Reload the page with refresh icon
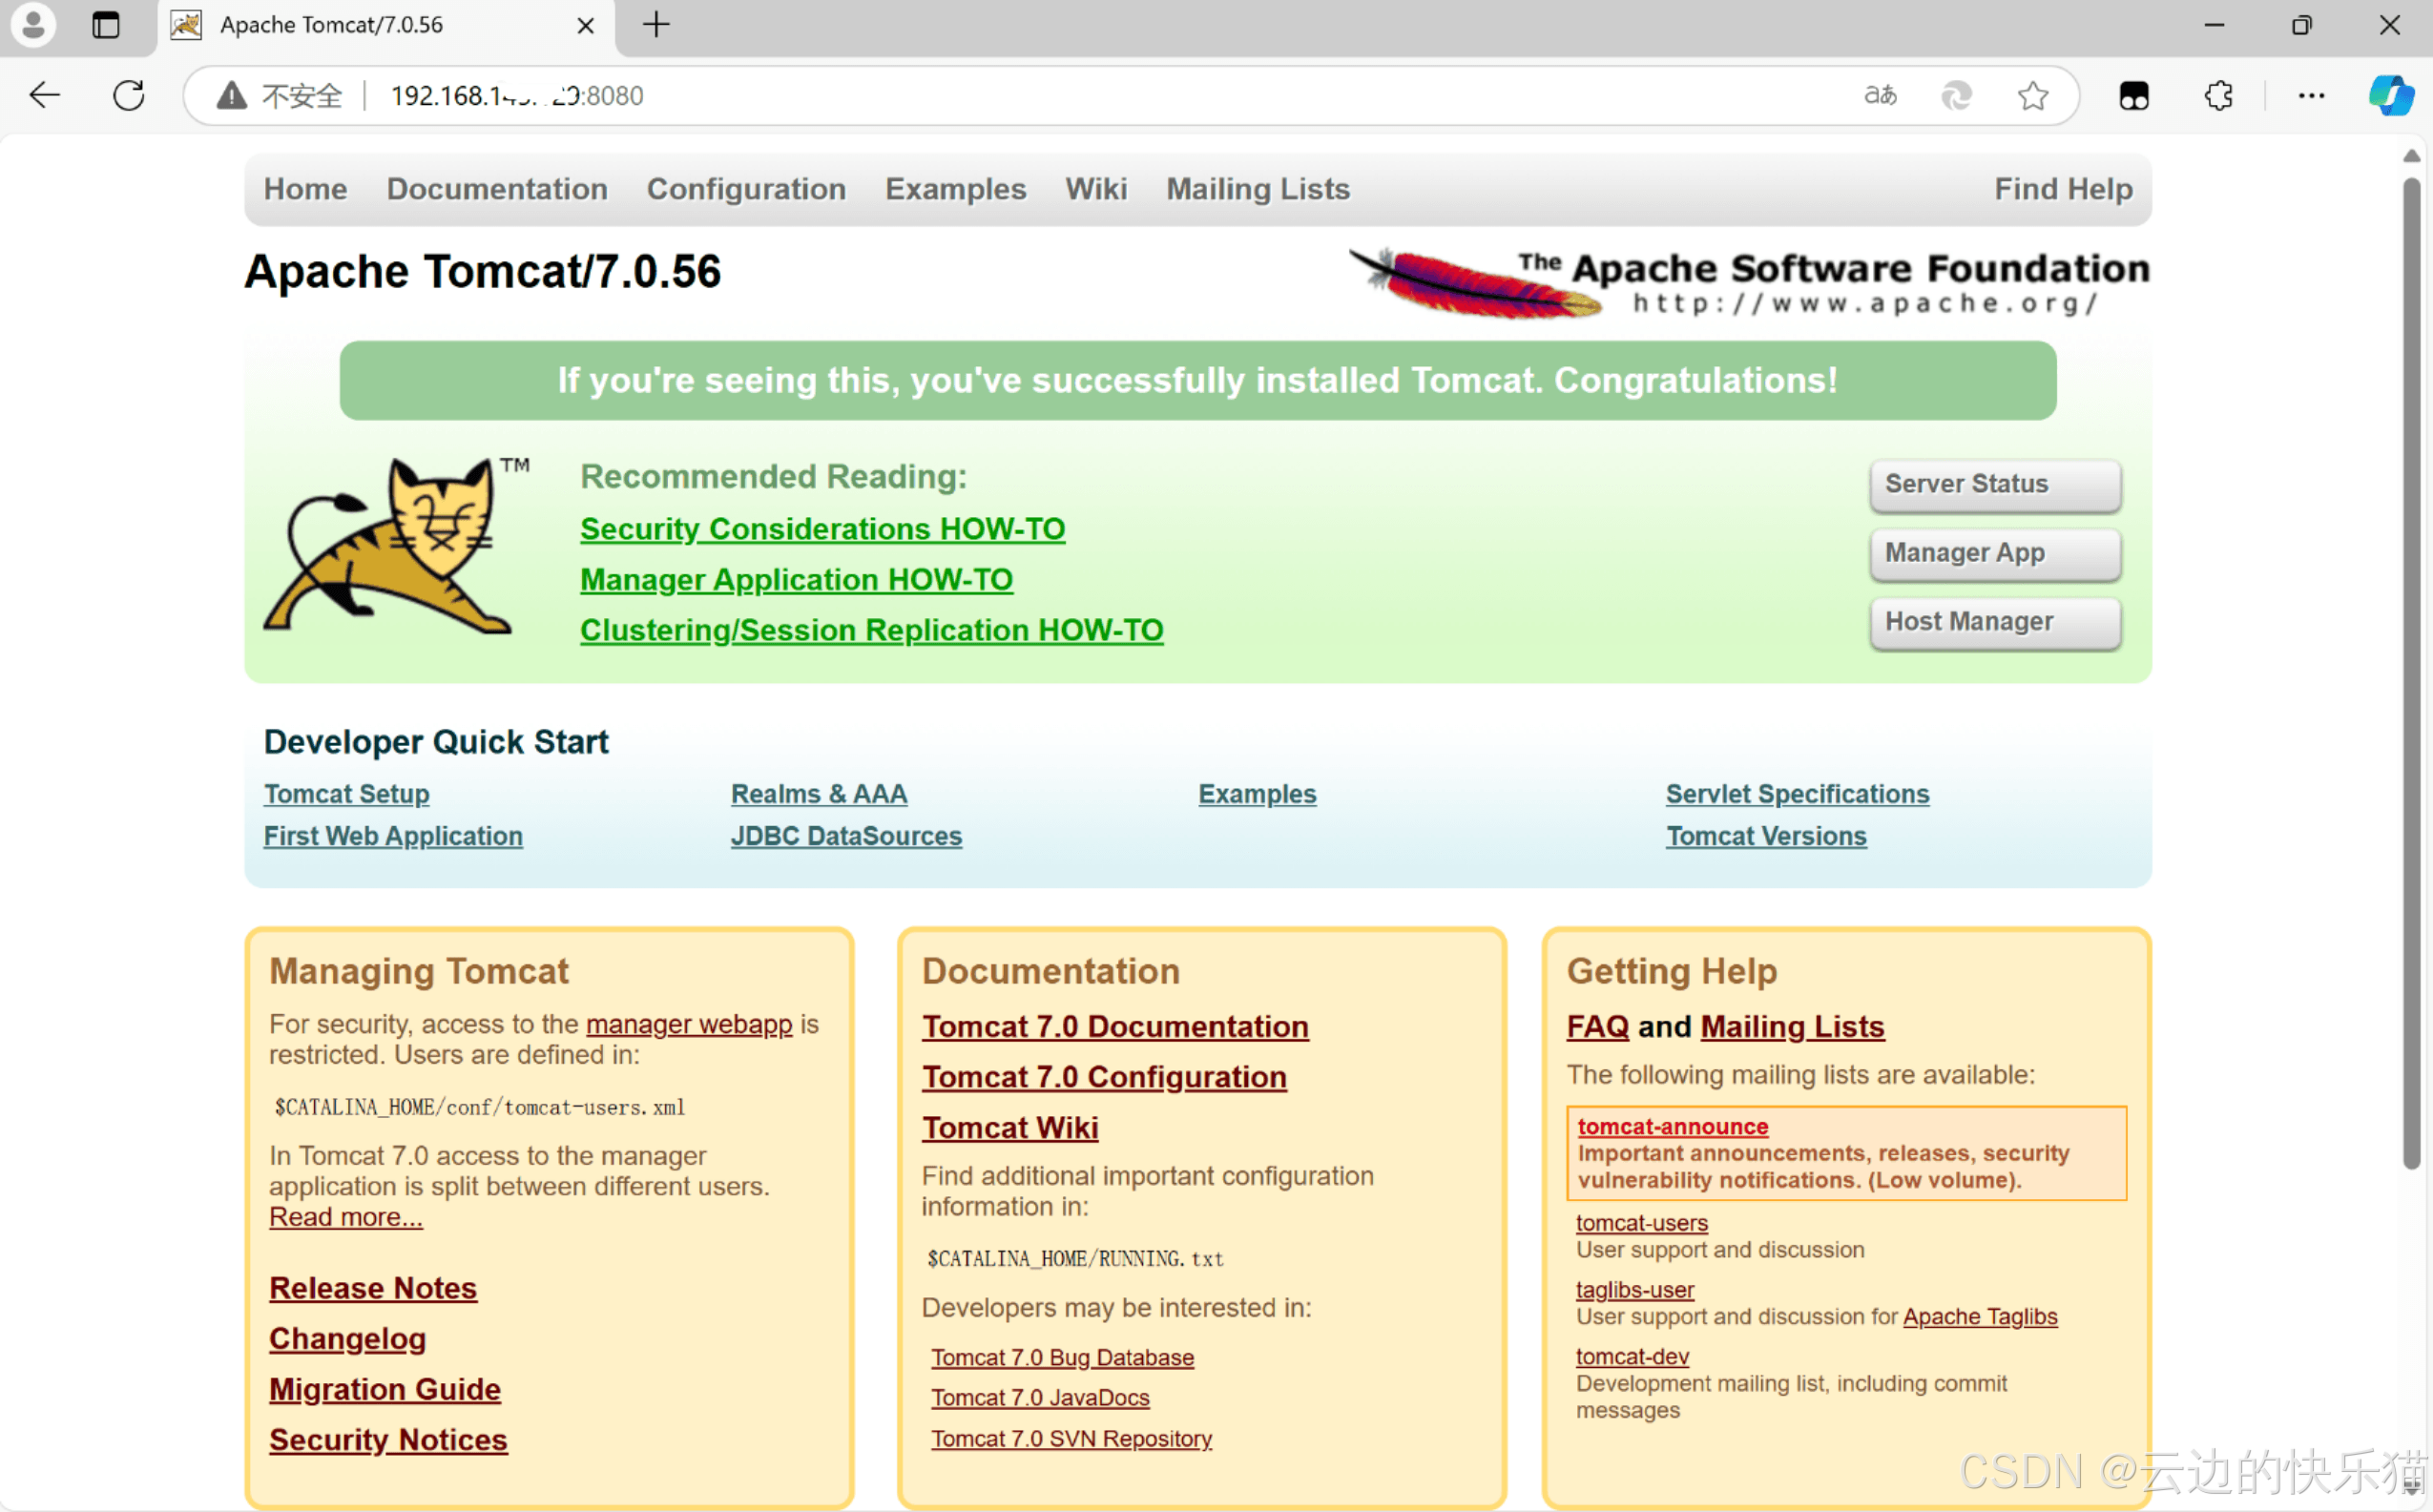This screenshot has width=2433, height=1512. pyautogui.click(x=129, y=96)
